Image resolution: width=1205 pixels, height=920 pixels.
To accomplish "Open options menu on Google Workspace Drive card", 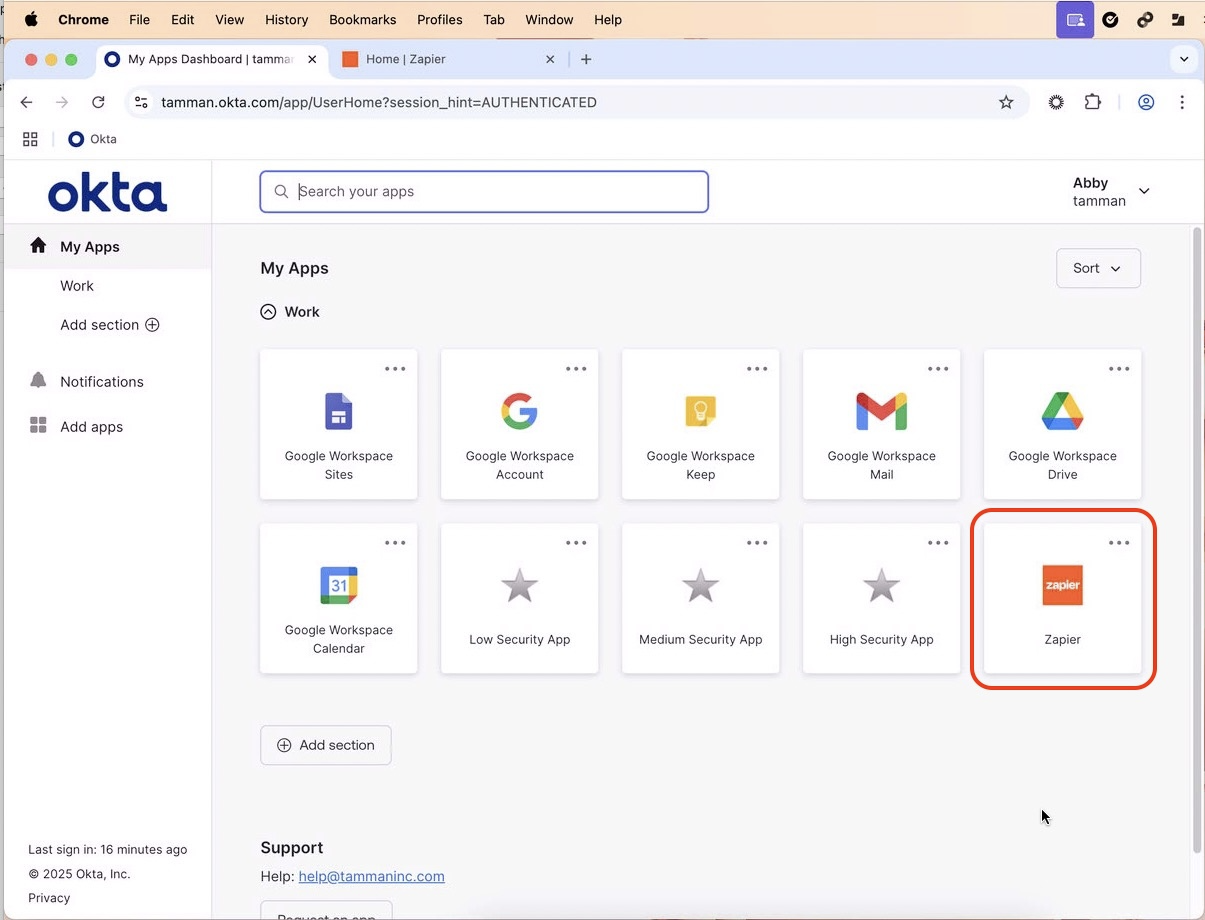I will (1119, 369).
